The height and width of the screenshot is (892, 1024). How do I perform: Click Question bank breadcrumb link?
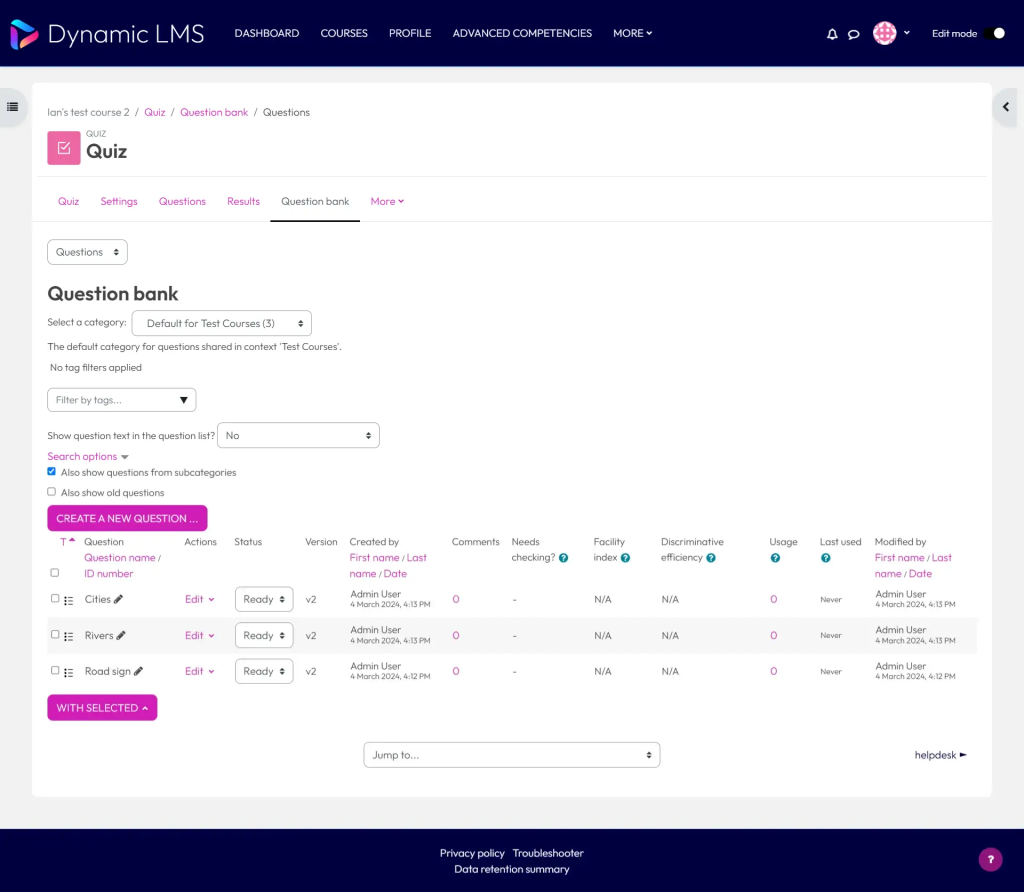[214, 112]
